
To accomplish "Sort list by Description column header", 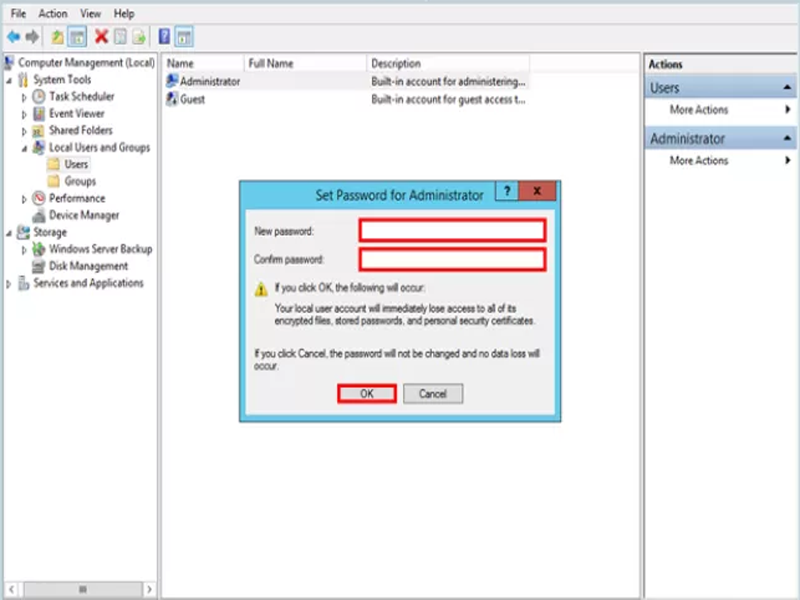I will (x=448, y=63).
